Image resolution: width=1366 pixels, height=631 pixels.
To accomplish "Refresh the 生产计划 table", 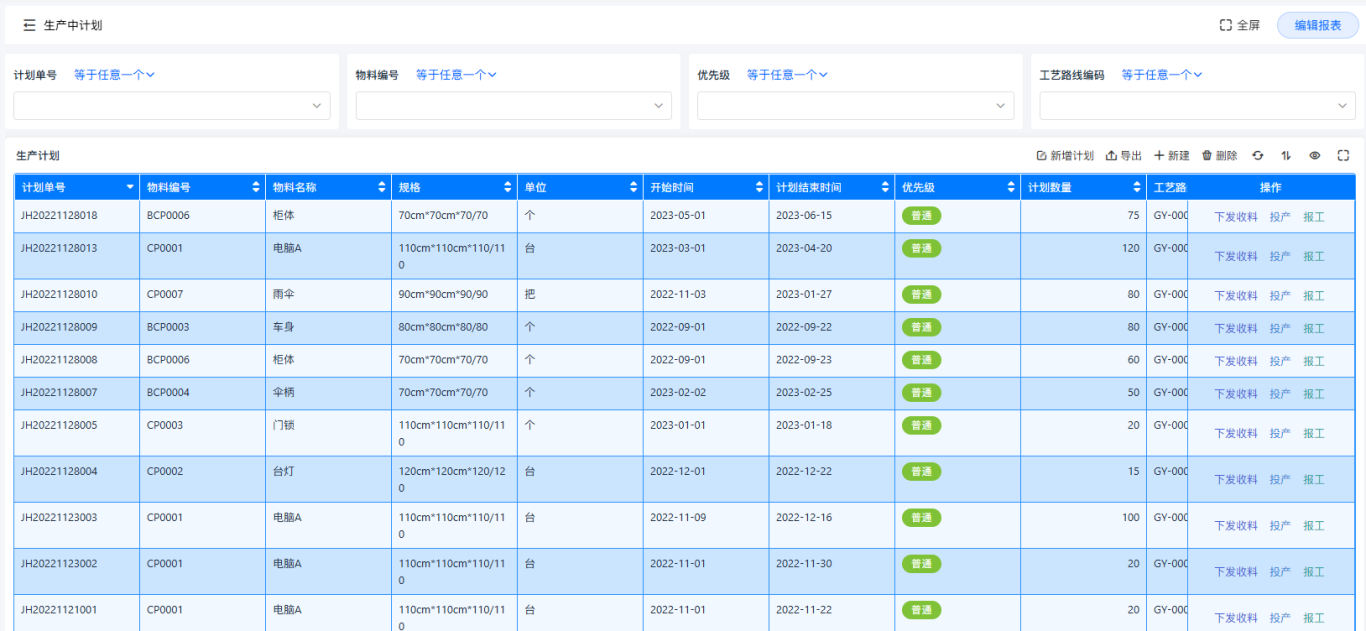I will [1258, 156].
